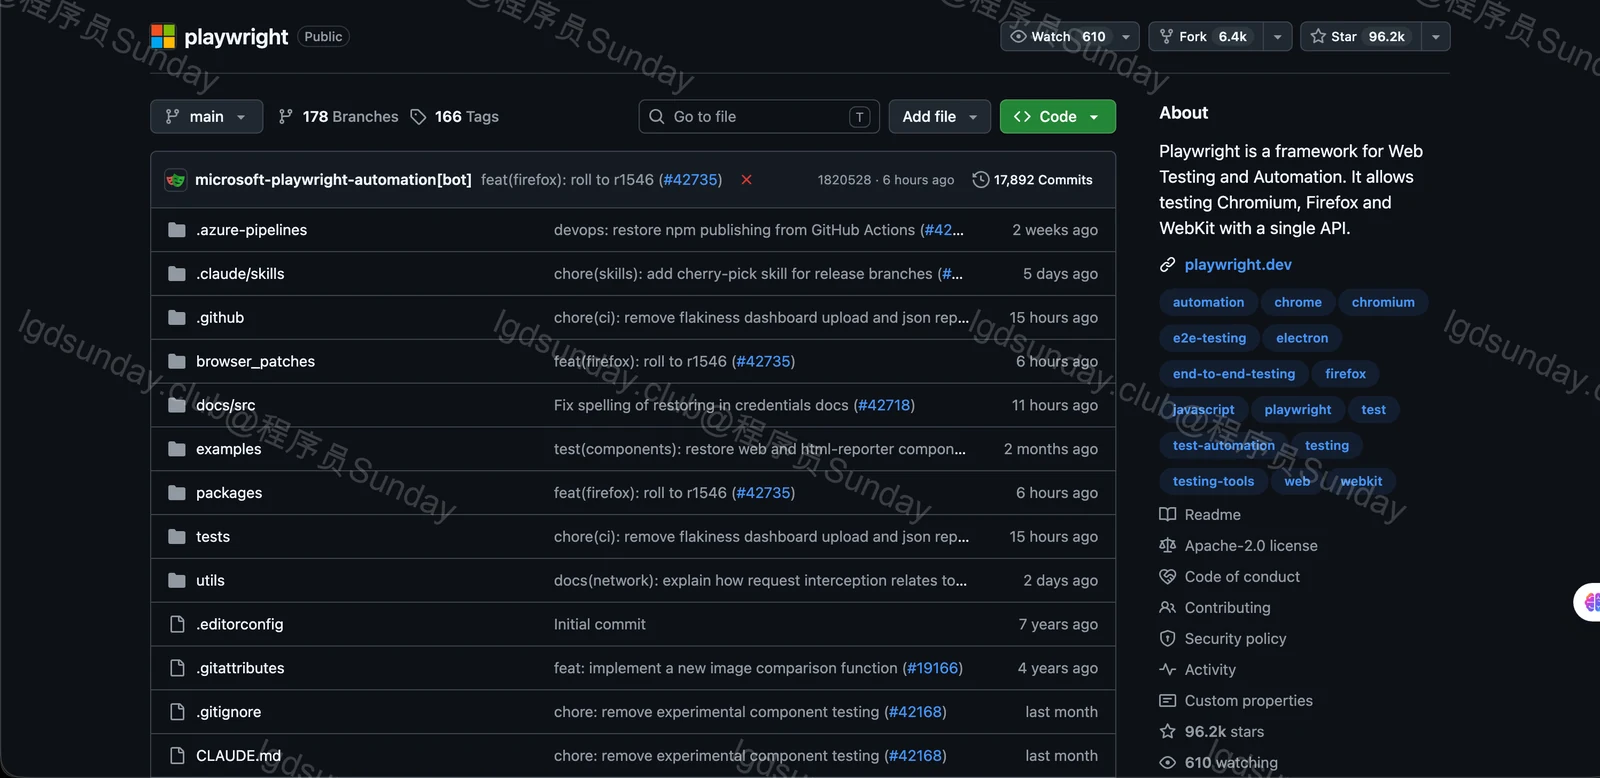Image resolution: width=1600 pixels, height=778 pixels.
Task: Click the Security policy shield icon
Action: coord(1167,639)
